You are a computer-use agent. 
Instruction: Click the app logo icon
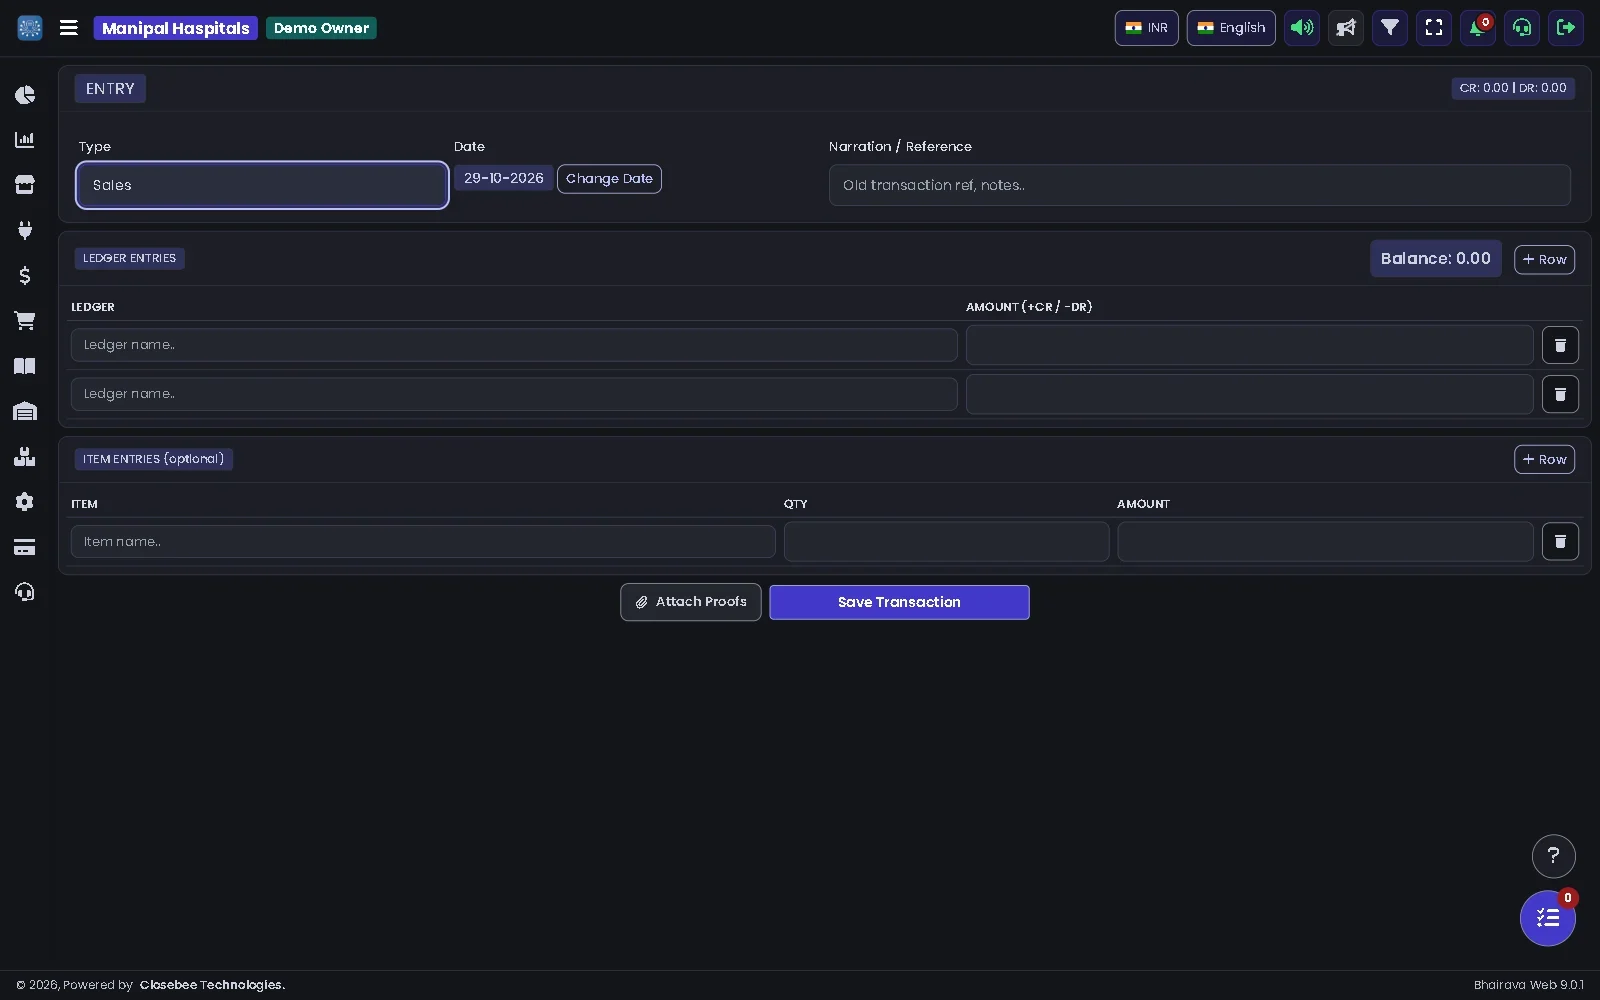coord(30,28)
